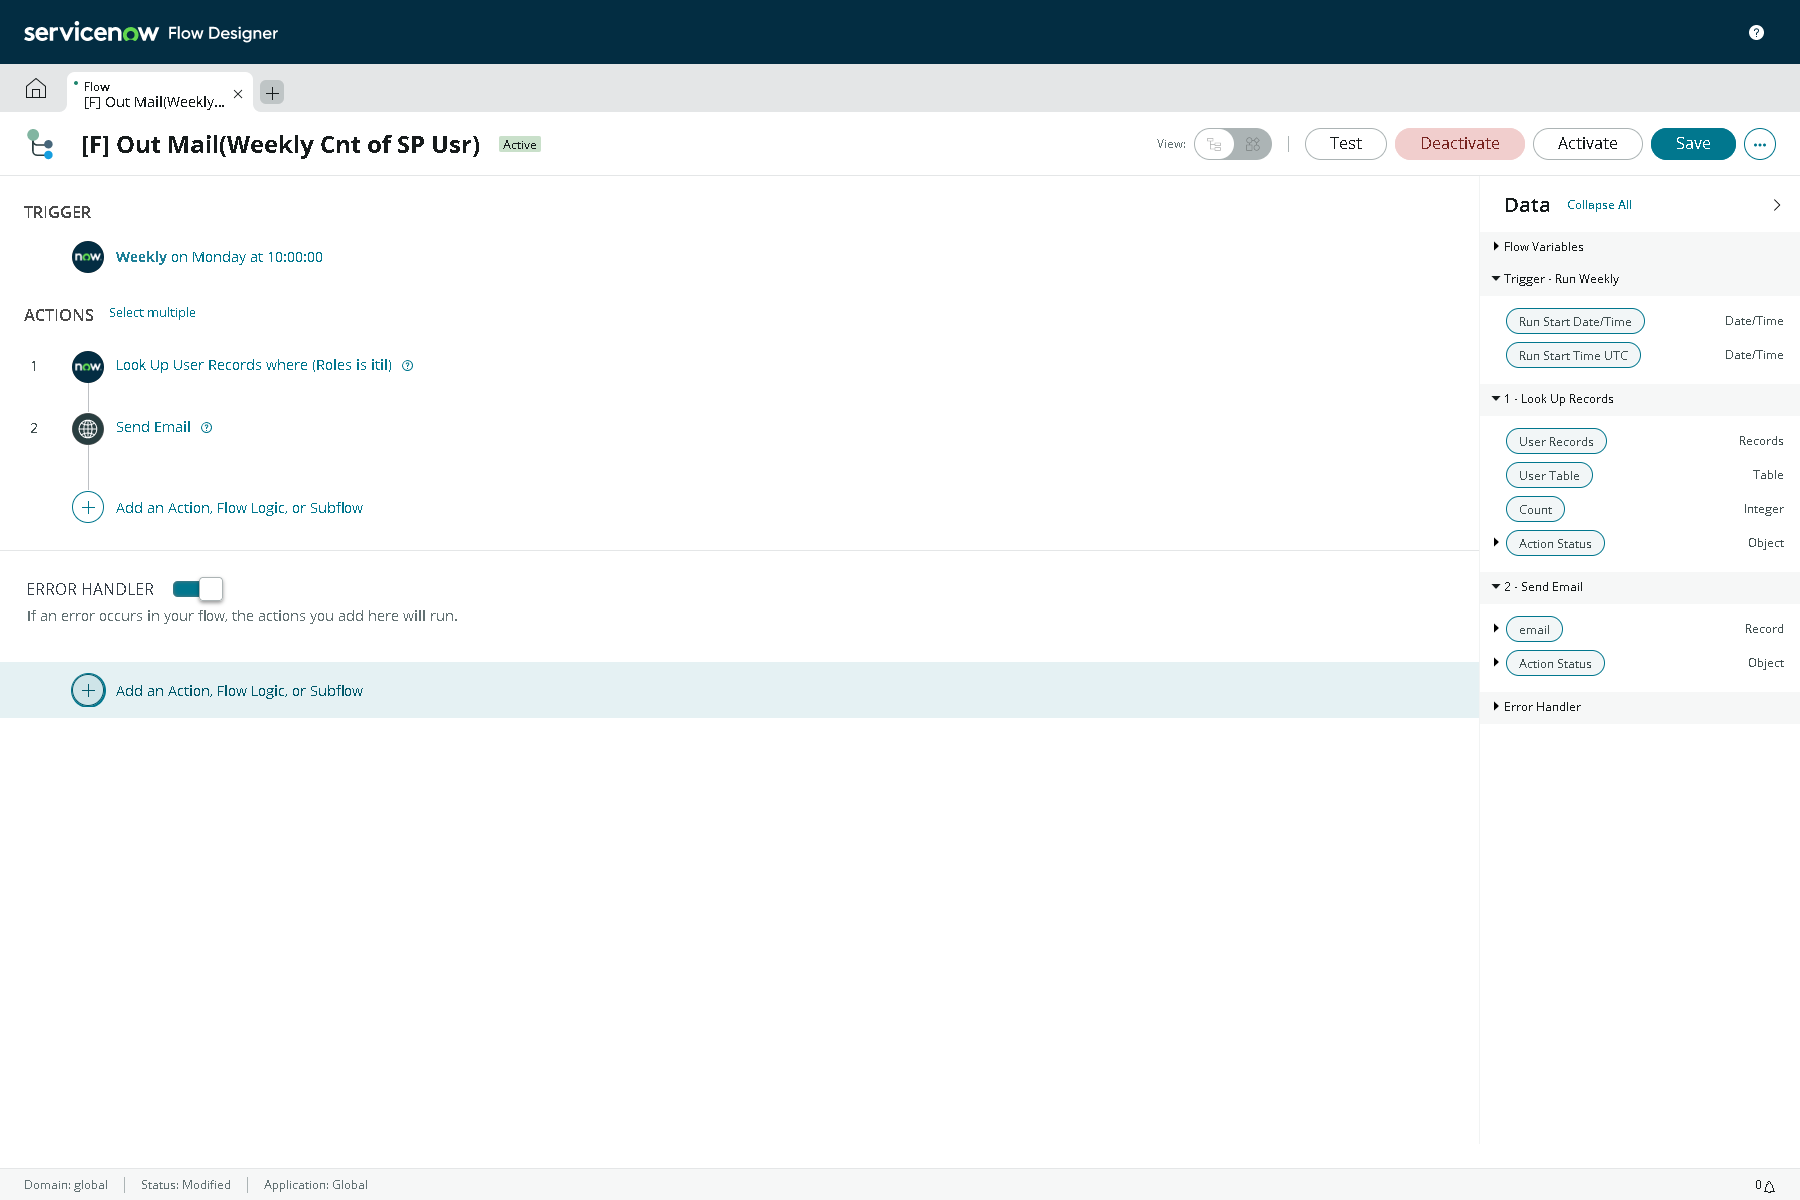Click the flow diagram icon beside title
1800x1200 pixels.
pyautogui.click(x=40, y=144)
